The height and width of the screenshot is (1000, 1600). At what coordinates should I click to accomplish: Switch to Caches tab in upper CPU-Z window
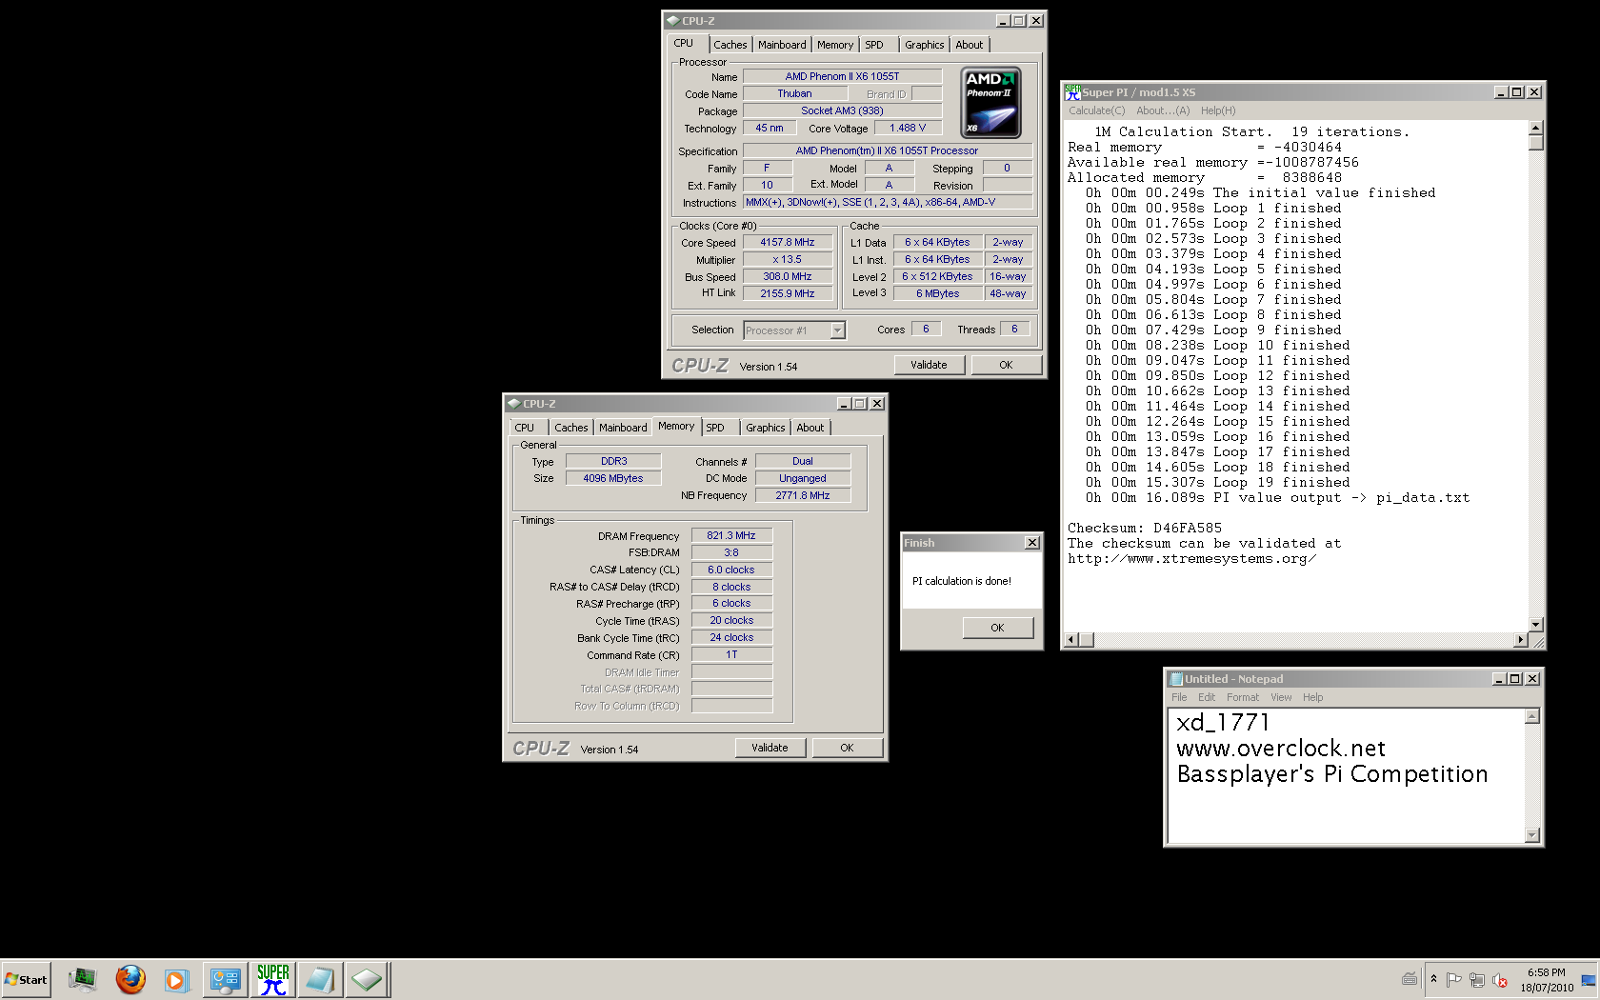click(730, 45)
